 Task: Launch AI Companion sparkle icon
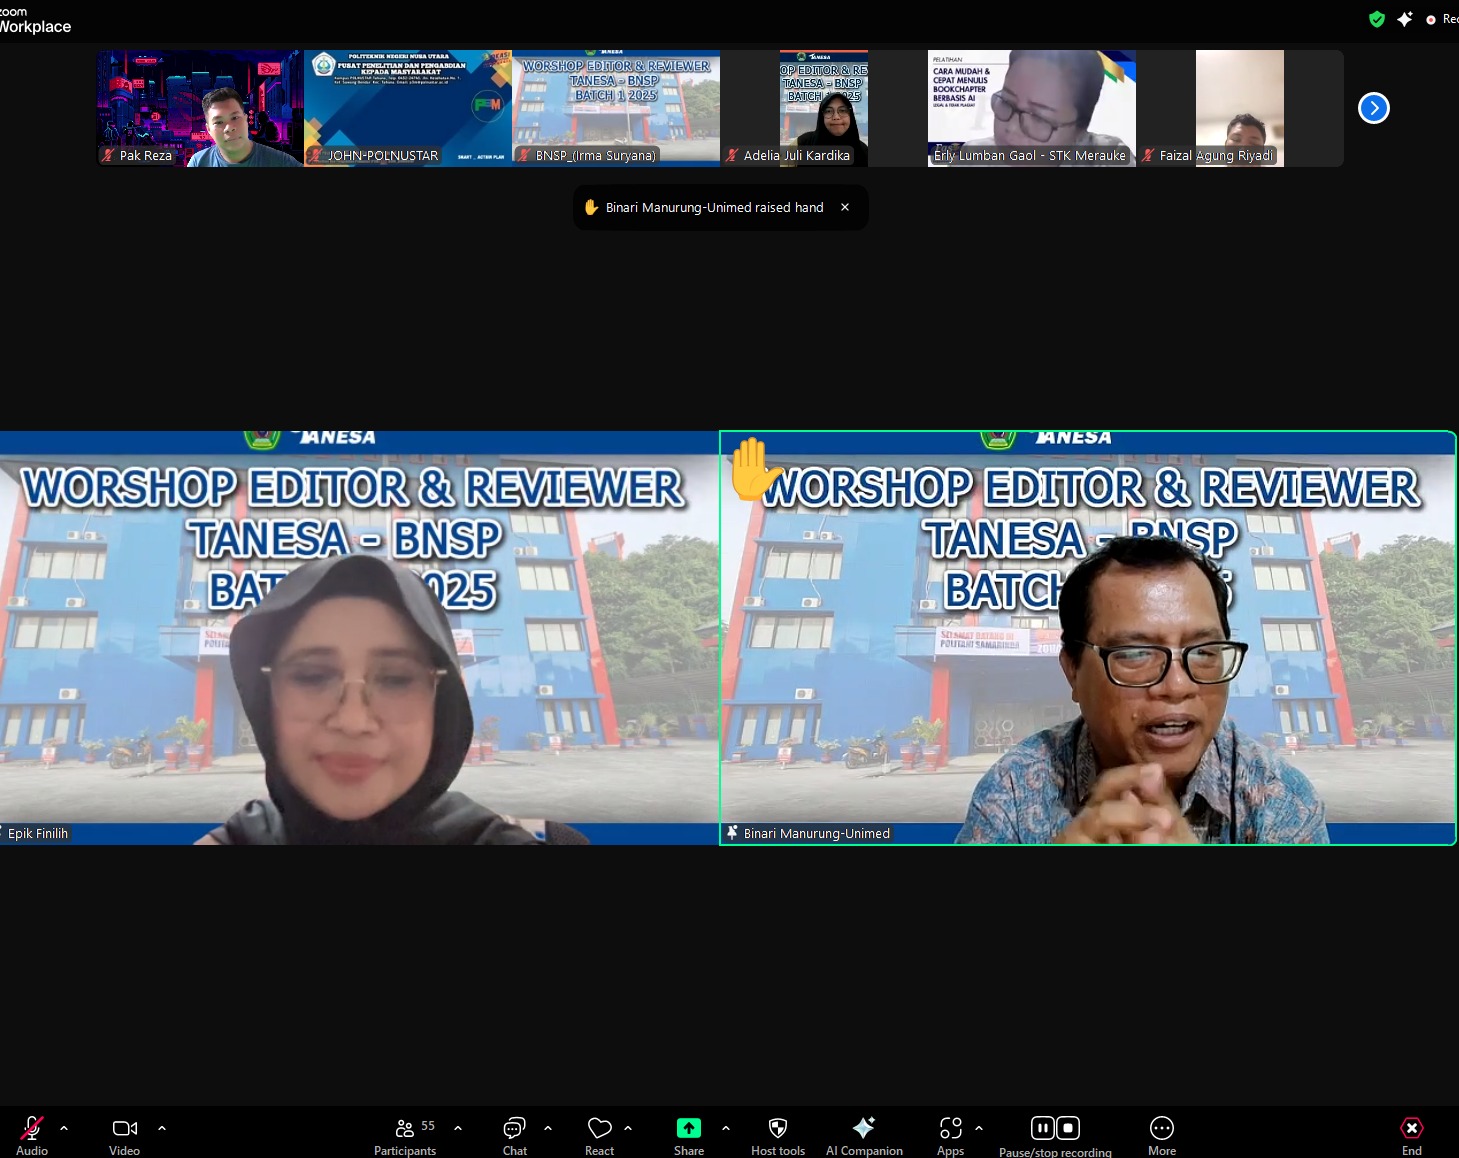click(x=864, y=1129)
